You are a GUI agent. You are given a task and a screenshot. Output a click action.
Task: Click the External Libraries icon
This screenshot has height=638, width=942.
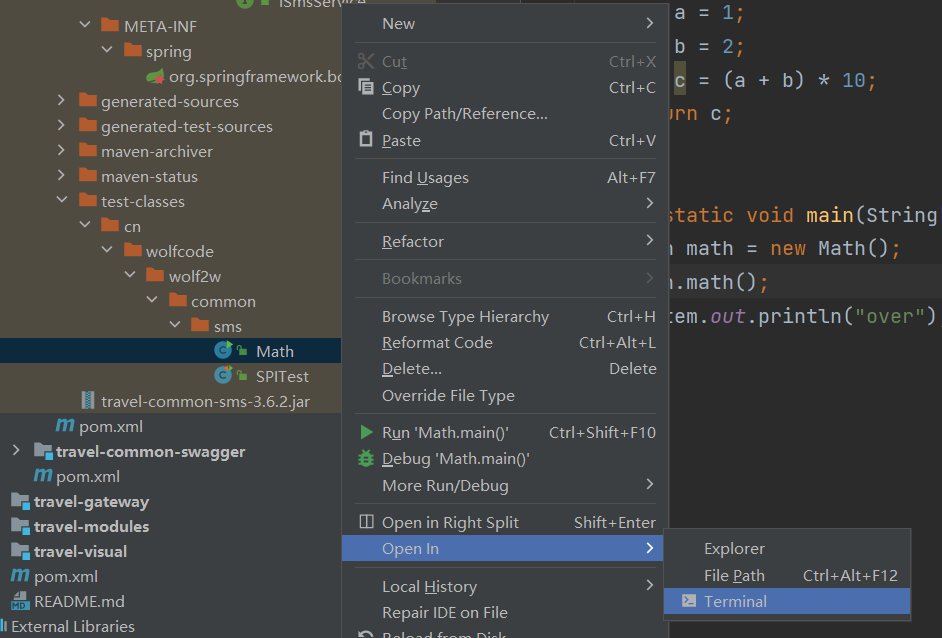pyautogui.click(x=4, y=626)
